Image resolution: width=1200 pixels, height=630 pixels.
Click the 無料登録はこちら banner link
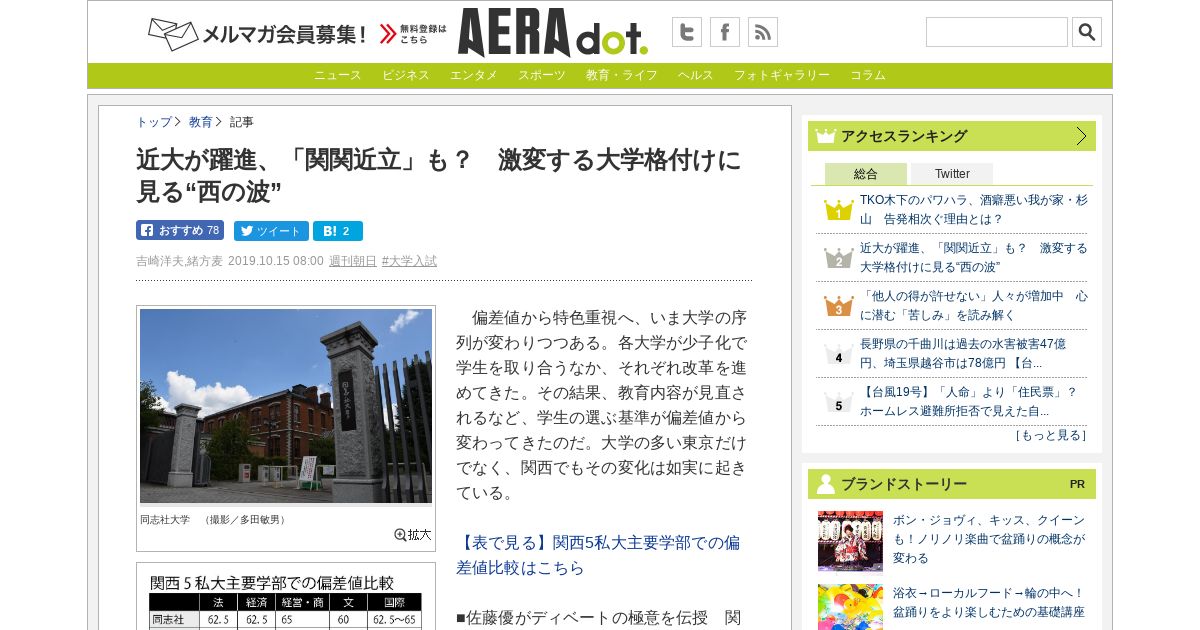tap(413, 34)
